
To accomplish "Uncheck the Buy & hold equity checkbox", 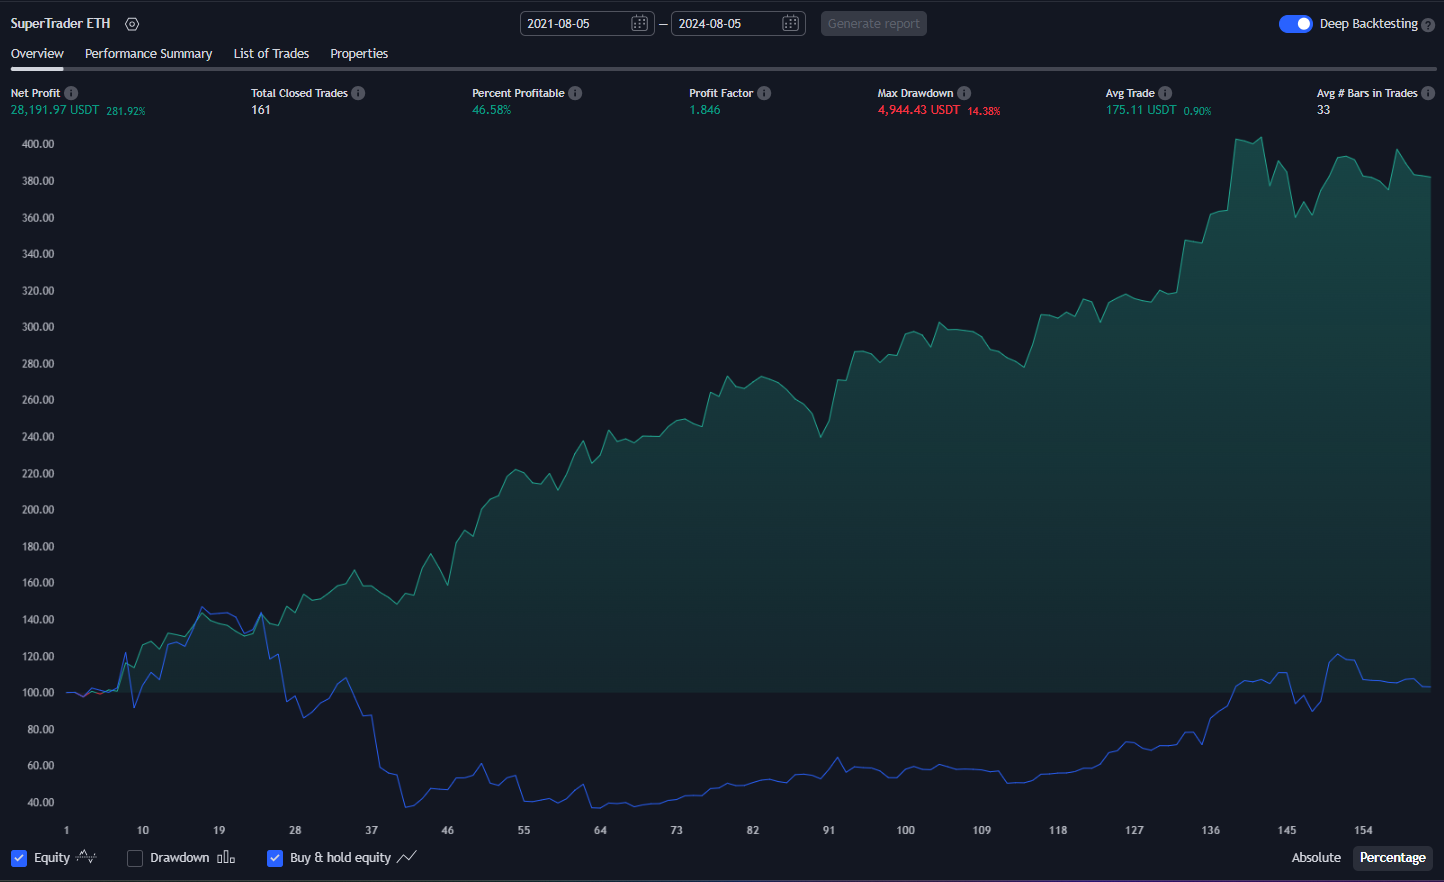I will 275,858.
